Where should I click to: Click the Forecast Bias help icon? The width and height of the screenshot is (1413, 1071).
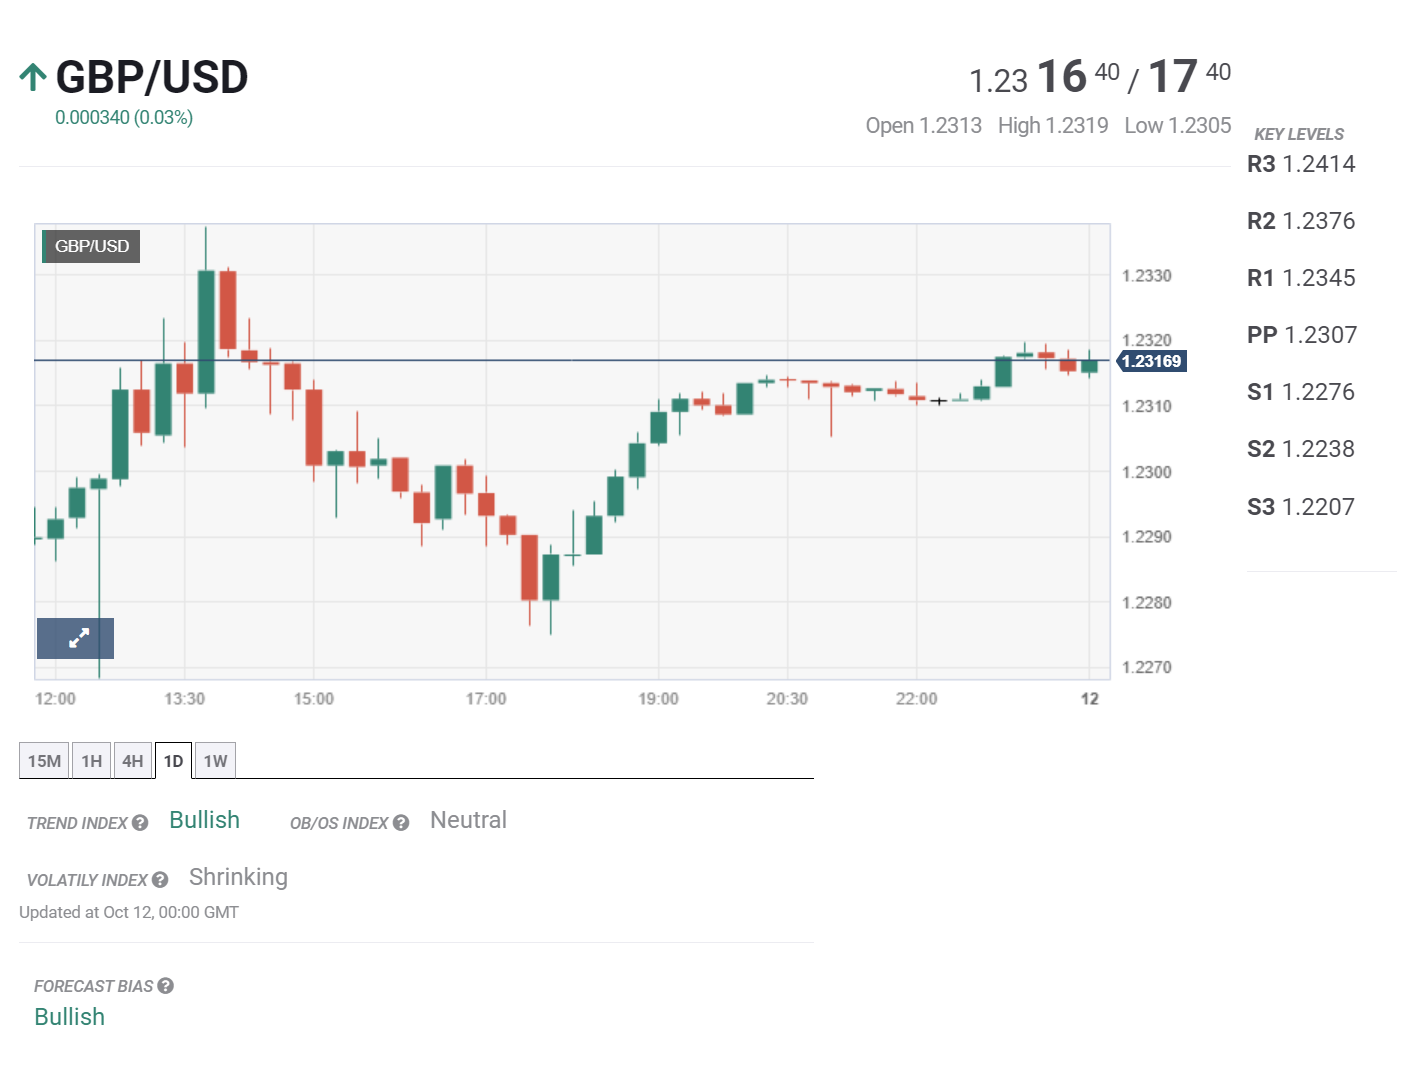[166, 986]
